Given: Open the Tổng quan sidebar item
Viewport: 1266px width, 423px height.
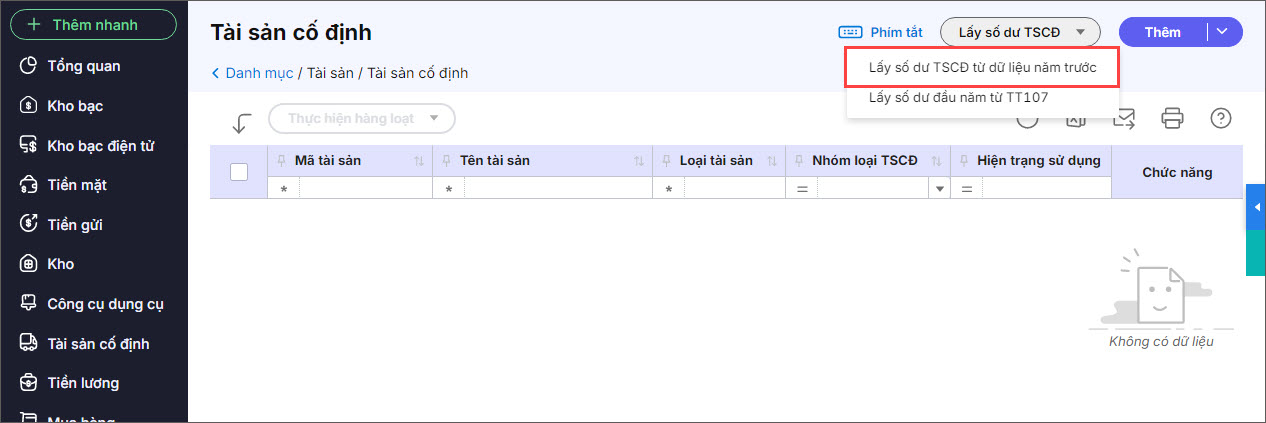Looking at the screenshot, I should click(x=83, y=66).
